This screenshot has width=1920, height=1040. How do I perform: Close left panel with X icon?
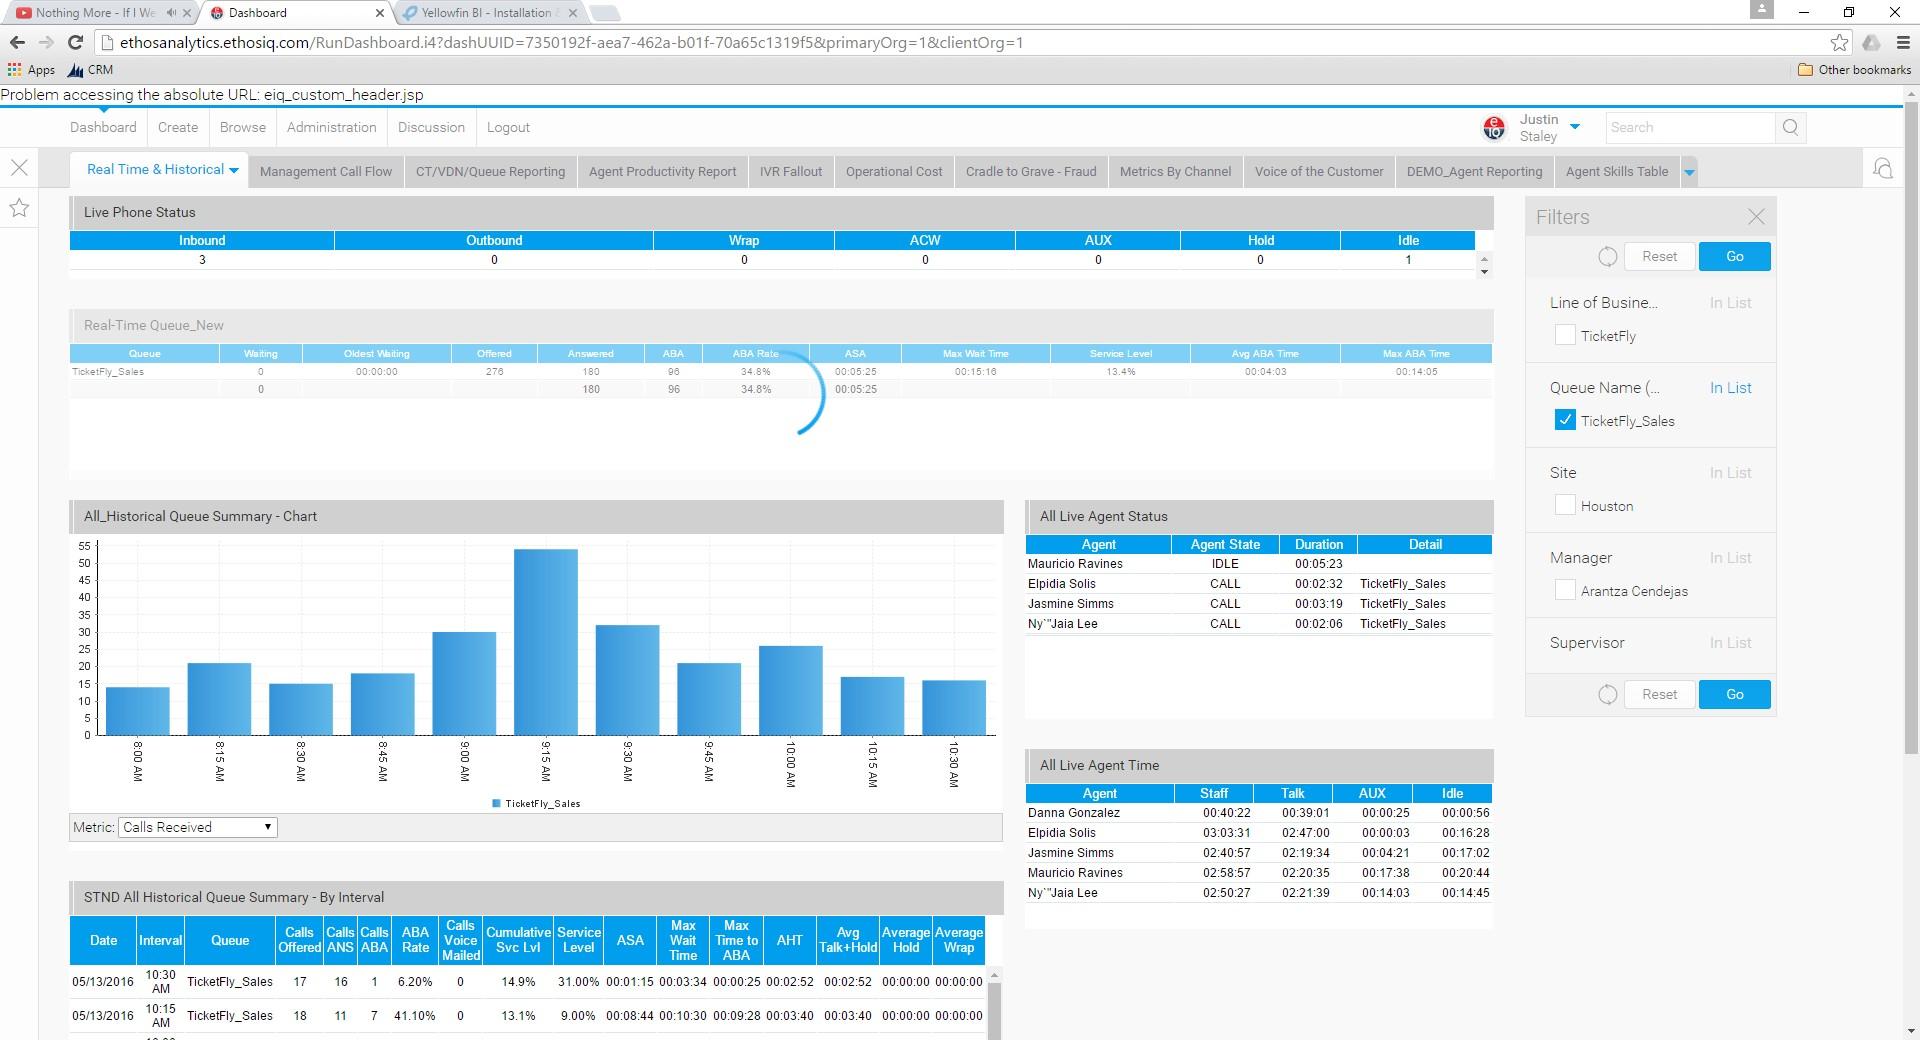point(19,168)
